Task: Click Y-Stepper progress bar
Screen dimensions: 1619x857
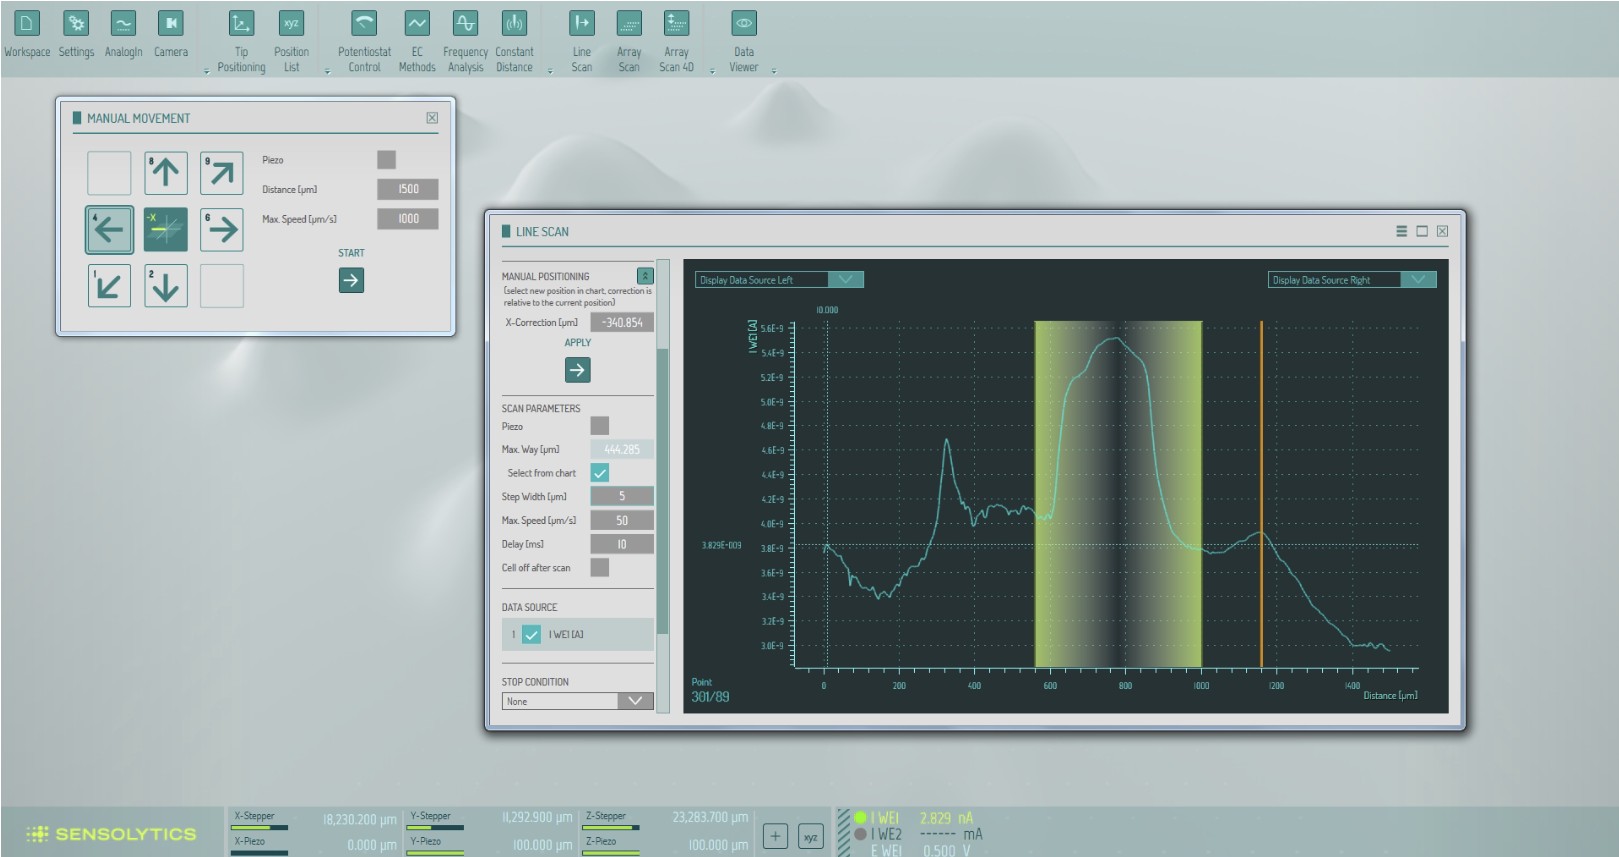Action: pos(435,828)
